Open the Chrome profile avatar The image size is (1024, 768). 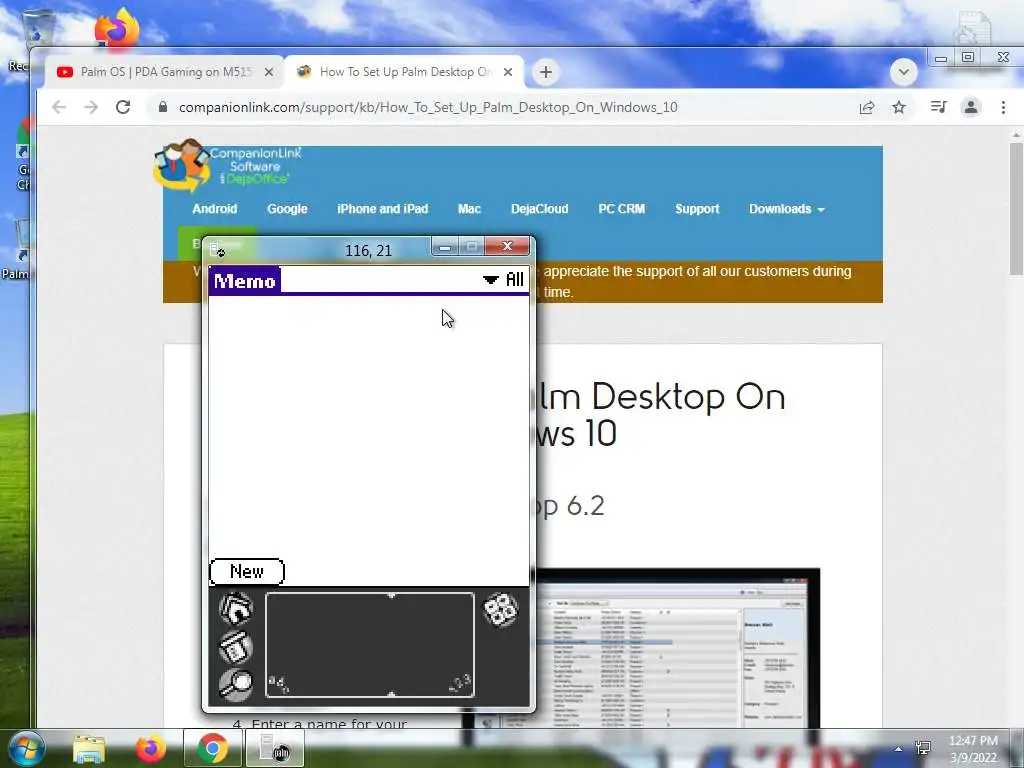point(970,107)
